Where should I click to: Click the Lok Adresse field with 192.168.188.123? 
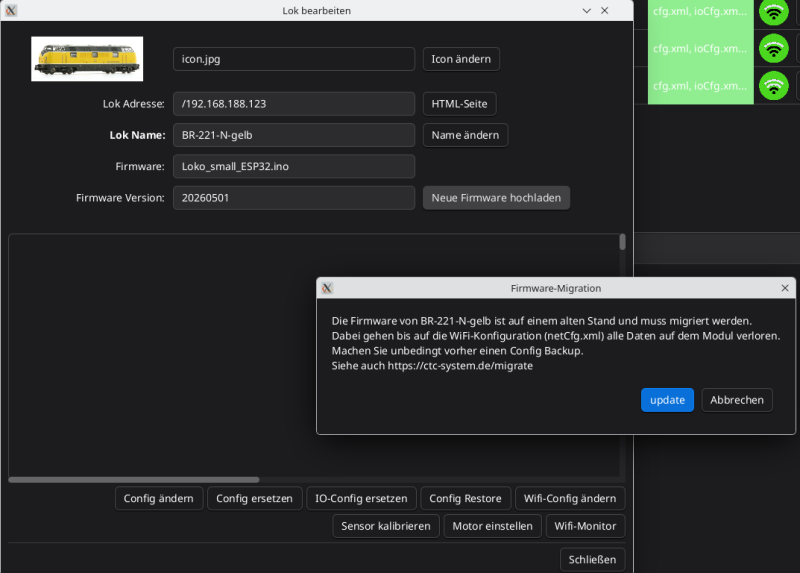(x=294, y=104)
